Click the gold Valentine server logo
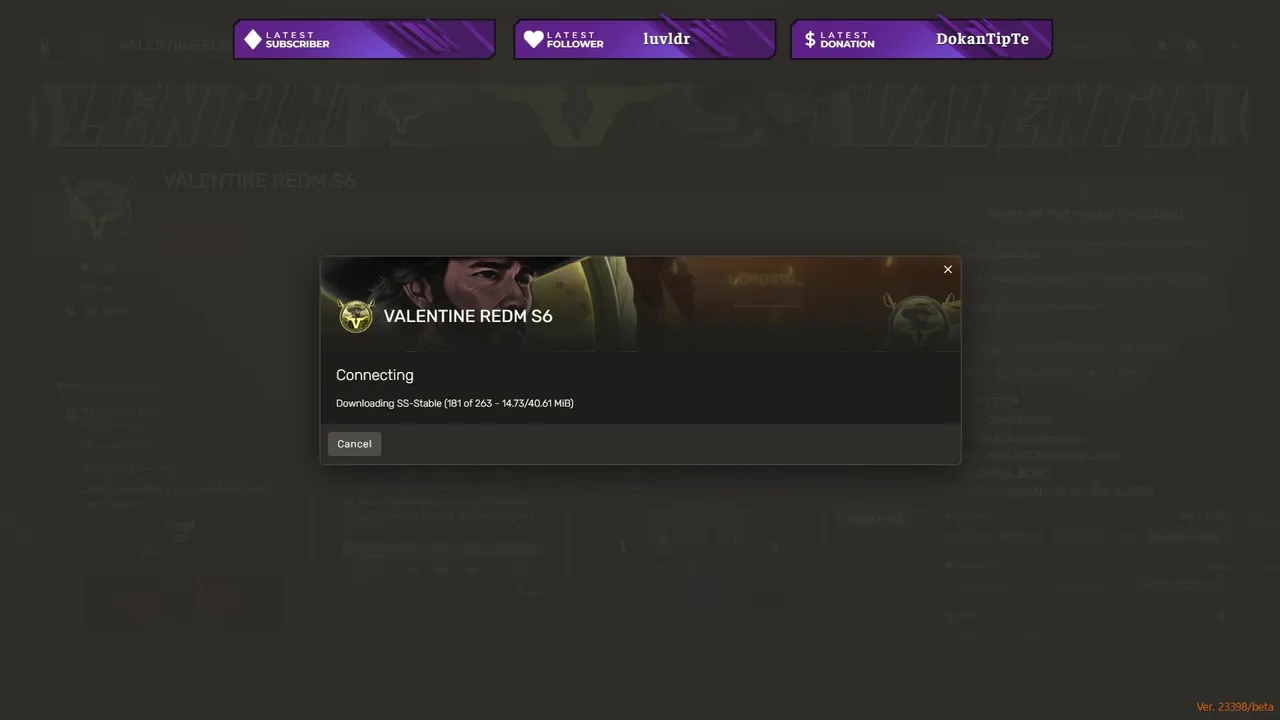The height and width of the screenshot is (720, 1280). (356, 316)
